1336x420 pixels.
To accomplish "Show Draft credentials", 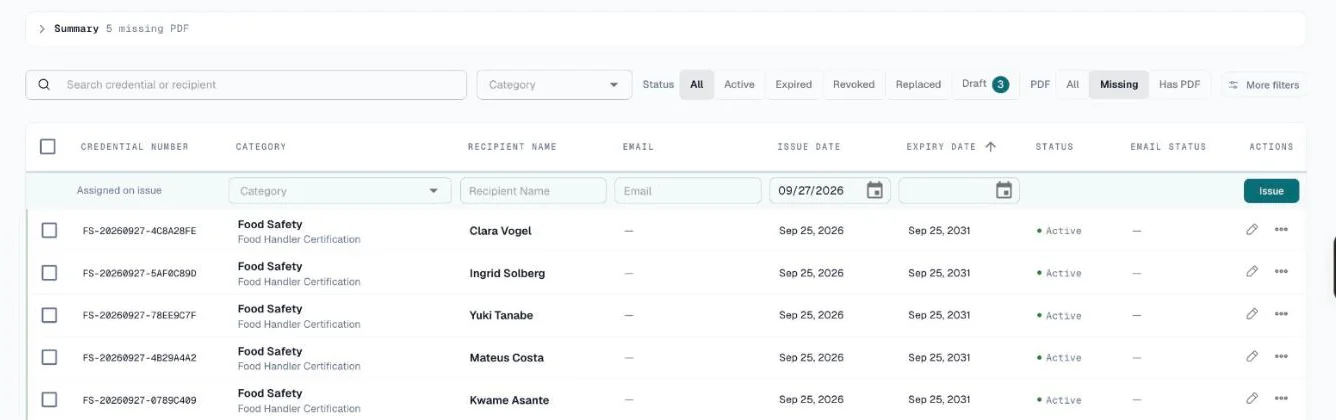I will (985, 84).
